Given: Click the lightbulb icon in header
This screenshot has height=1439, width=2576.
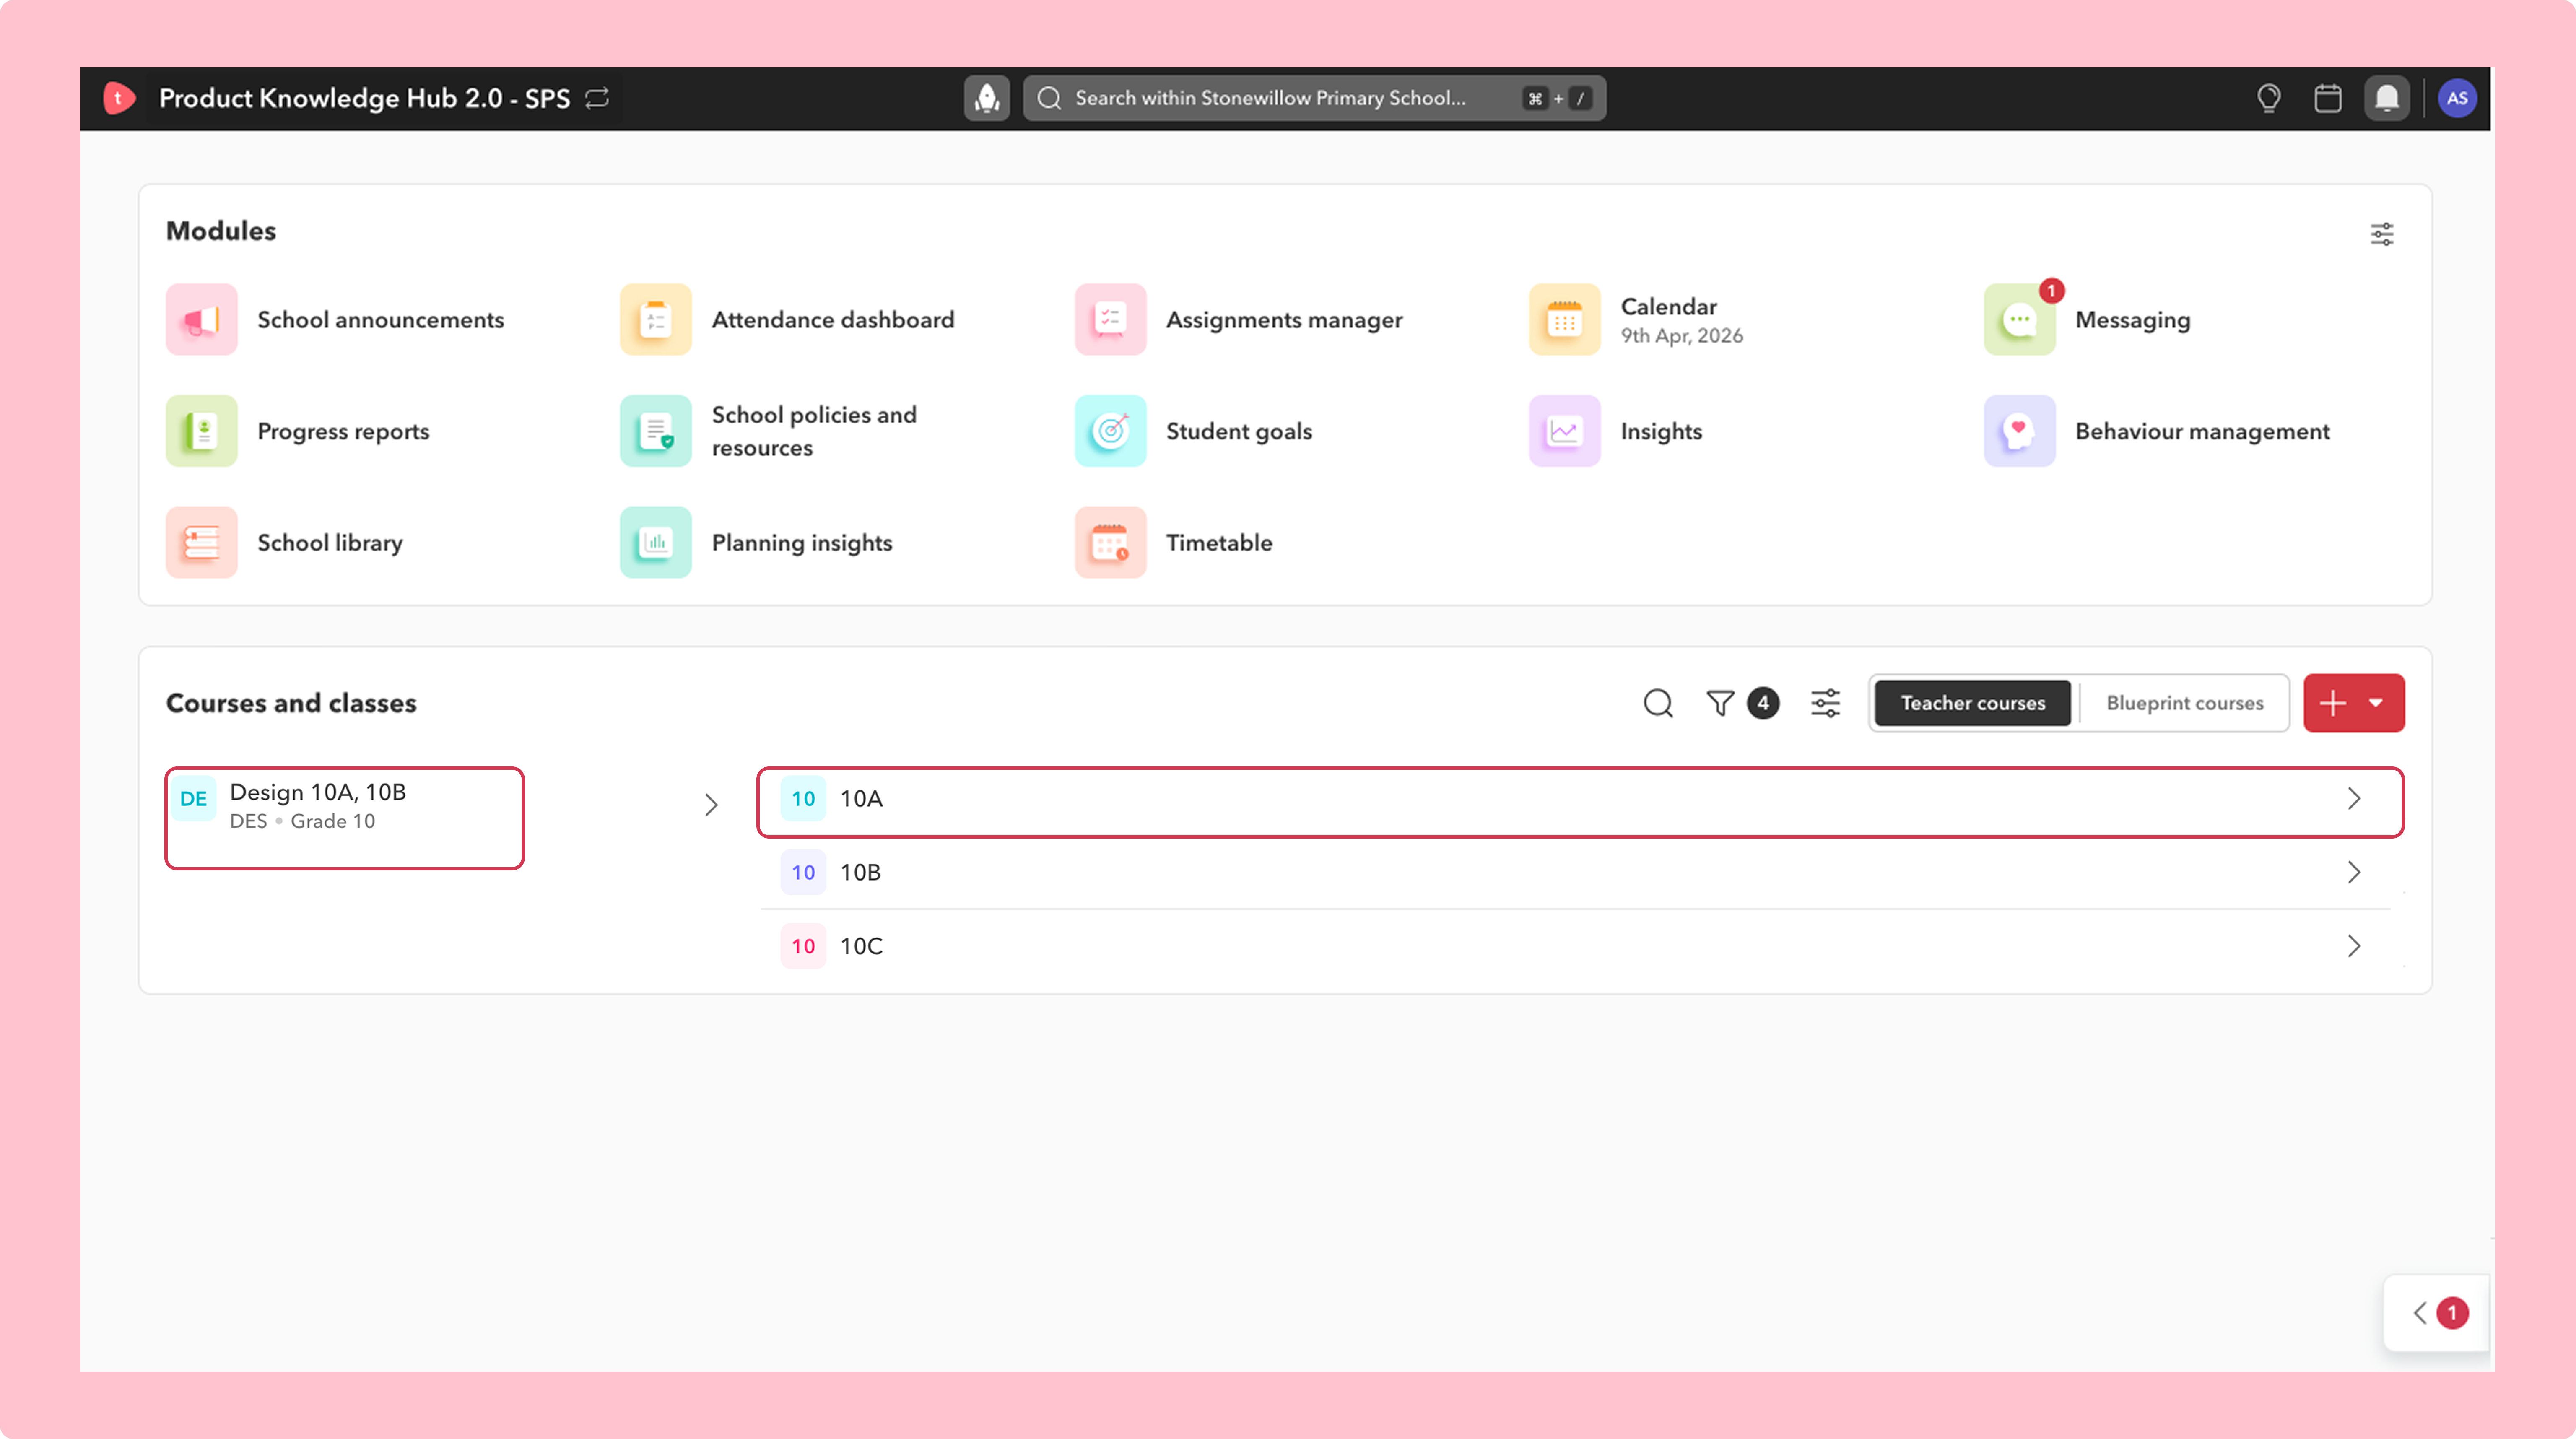Looking at the screenshot, I should coord(2269,98).
